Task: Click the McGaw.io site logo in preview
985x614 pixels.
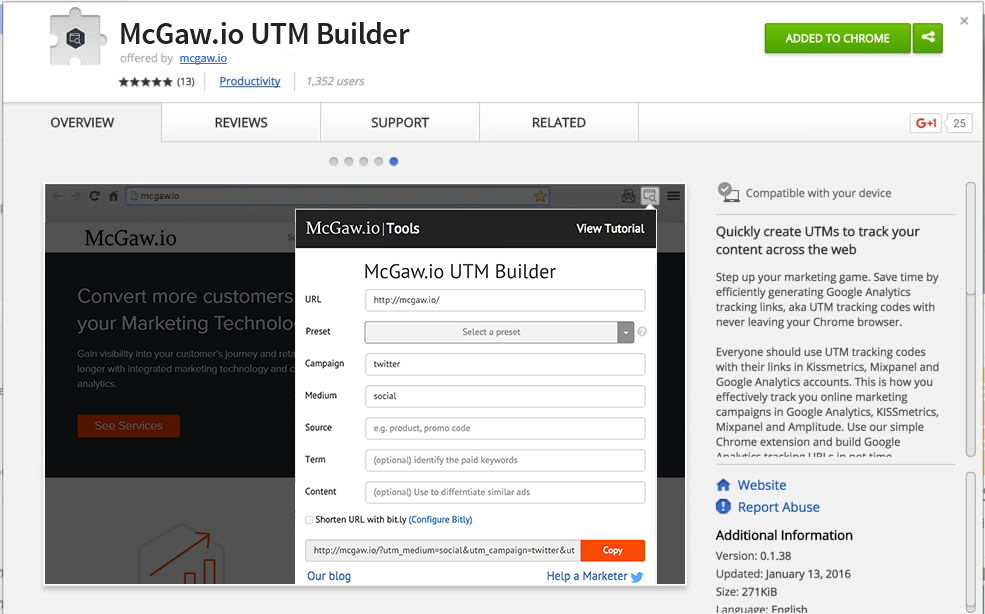Action: point(131,238)
